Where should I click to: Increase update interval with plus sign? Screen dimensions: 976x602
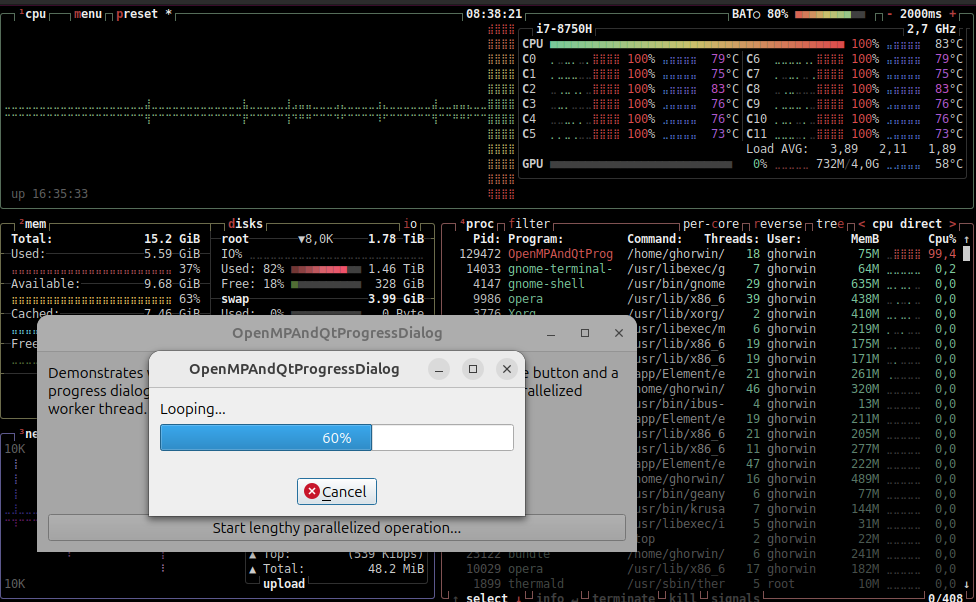[966, 14]
